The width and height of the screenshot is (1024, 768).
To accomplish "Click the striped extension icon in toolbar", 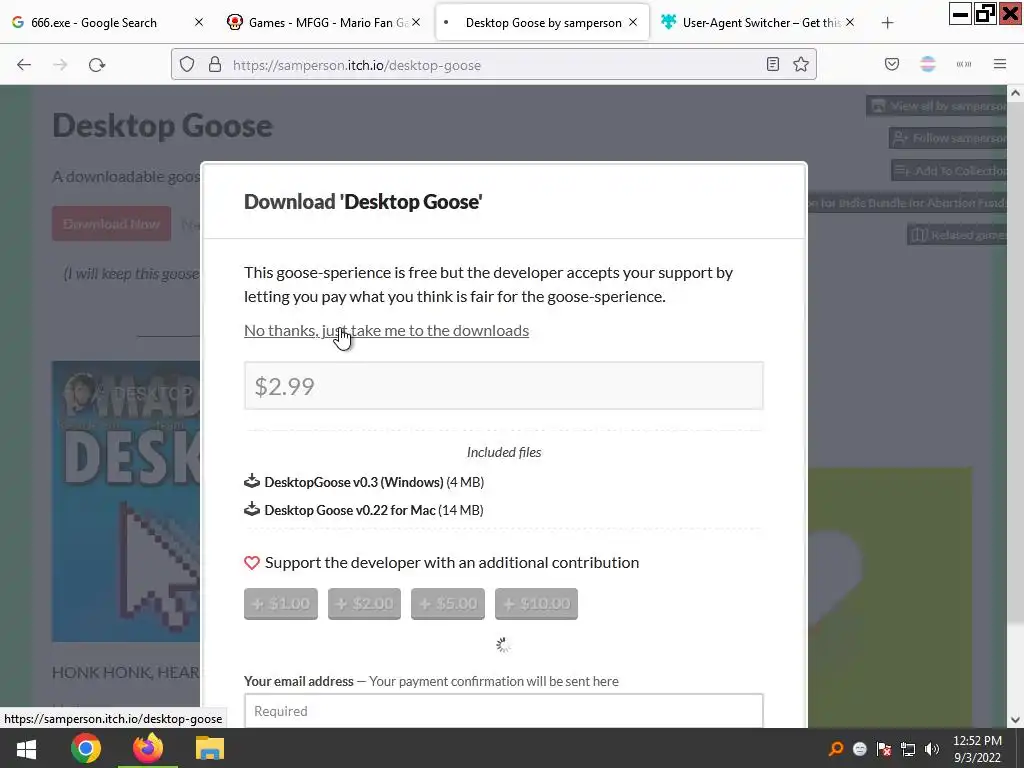I will [x=928, y=64].
